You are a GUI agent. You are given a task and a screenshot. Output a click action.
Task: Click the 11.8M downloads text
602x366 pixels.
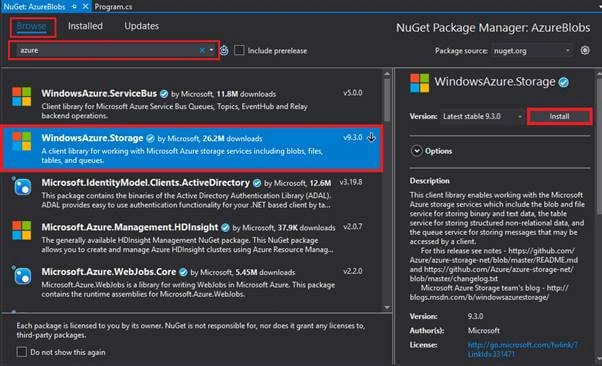coord(246,94)
